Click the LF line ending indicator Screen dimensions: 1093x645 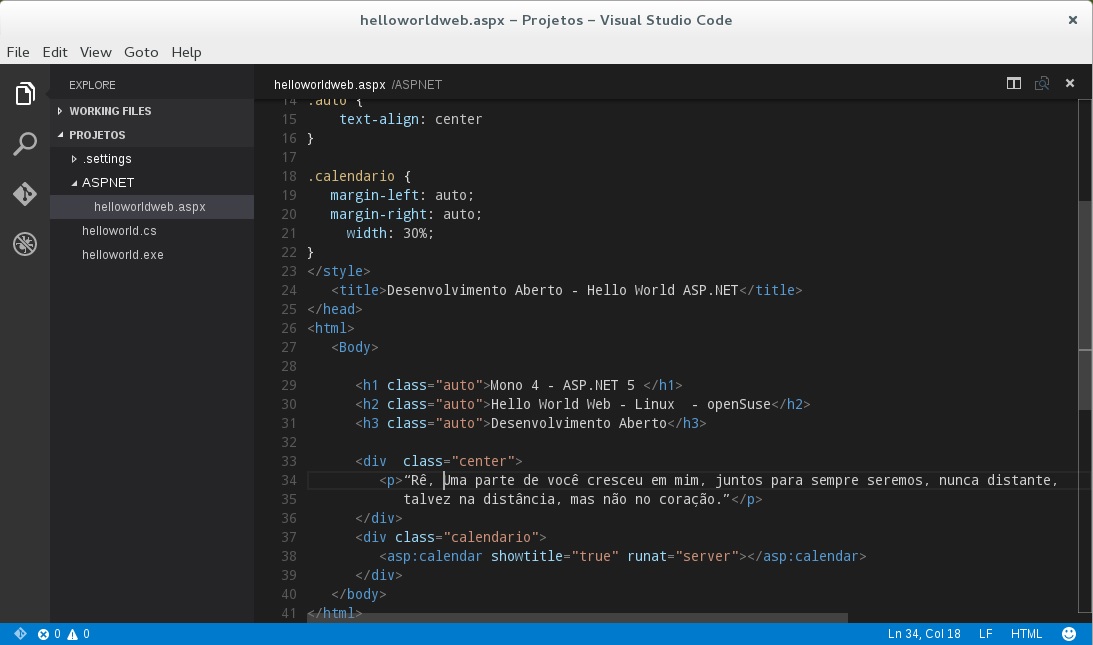[985, 634]
